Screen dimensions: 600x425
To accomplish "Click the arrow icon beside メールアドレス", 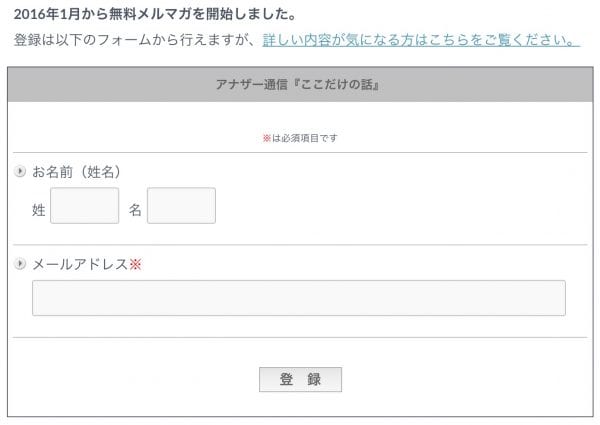I will point(20,264).
